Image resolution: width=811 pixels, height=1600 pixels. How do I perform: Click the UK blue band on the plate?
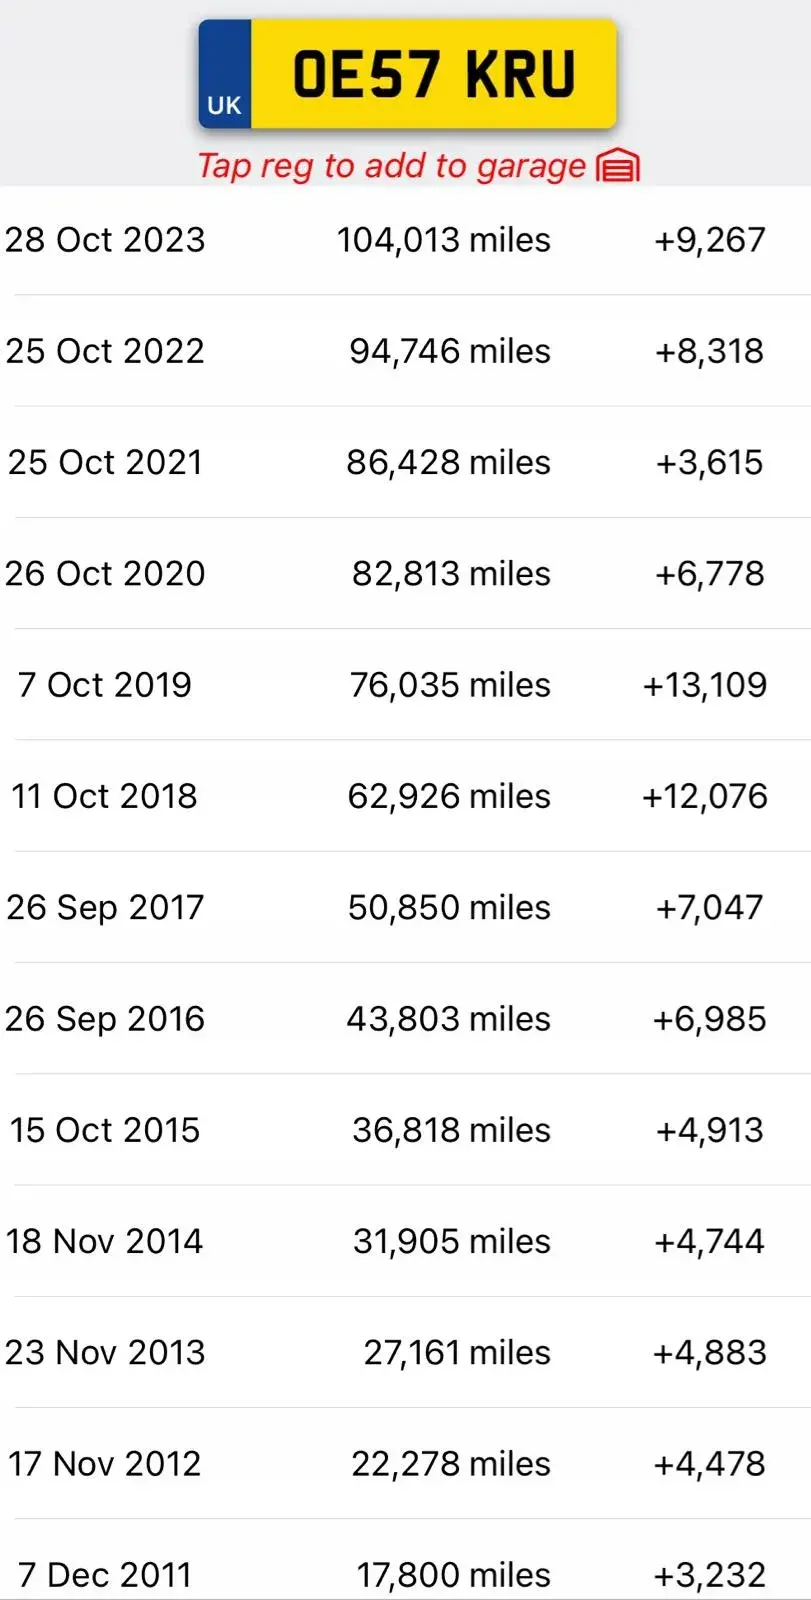pyautogui.click(x=224, y=74)
